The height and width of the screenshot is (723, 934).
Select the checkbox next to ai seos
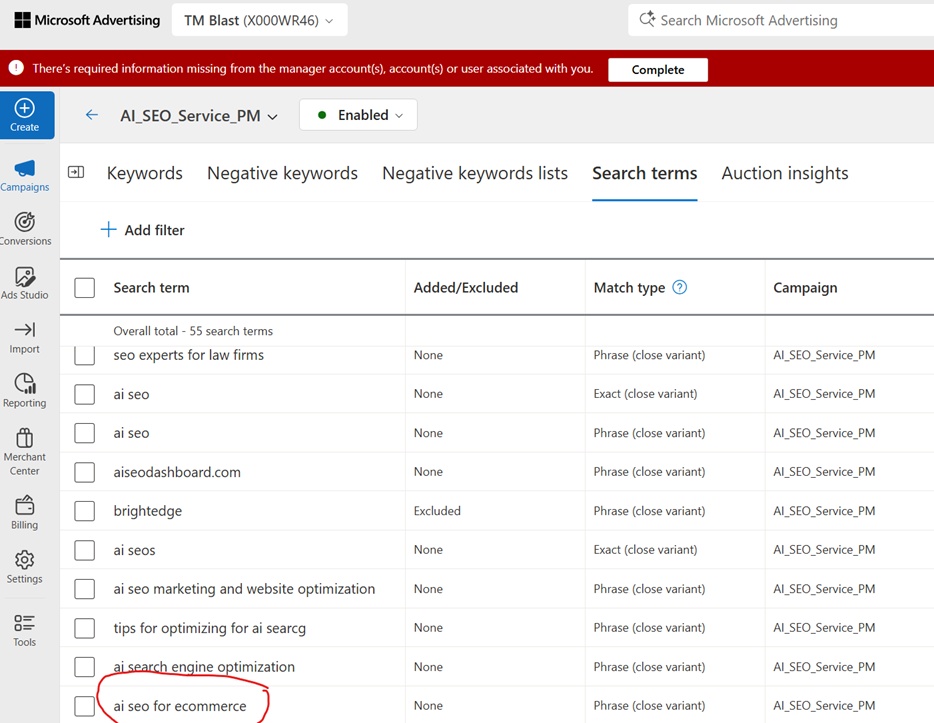pyautogui.click(x=84, y=550)
